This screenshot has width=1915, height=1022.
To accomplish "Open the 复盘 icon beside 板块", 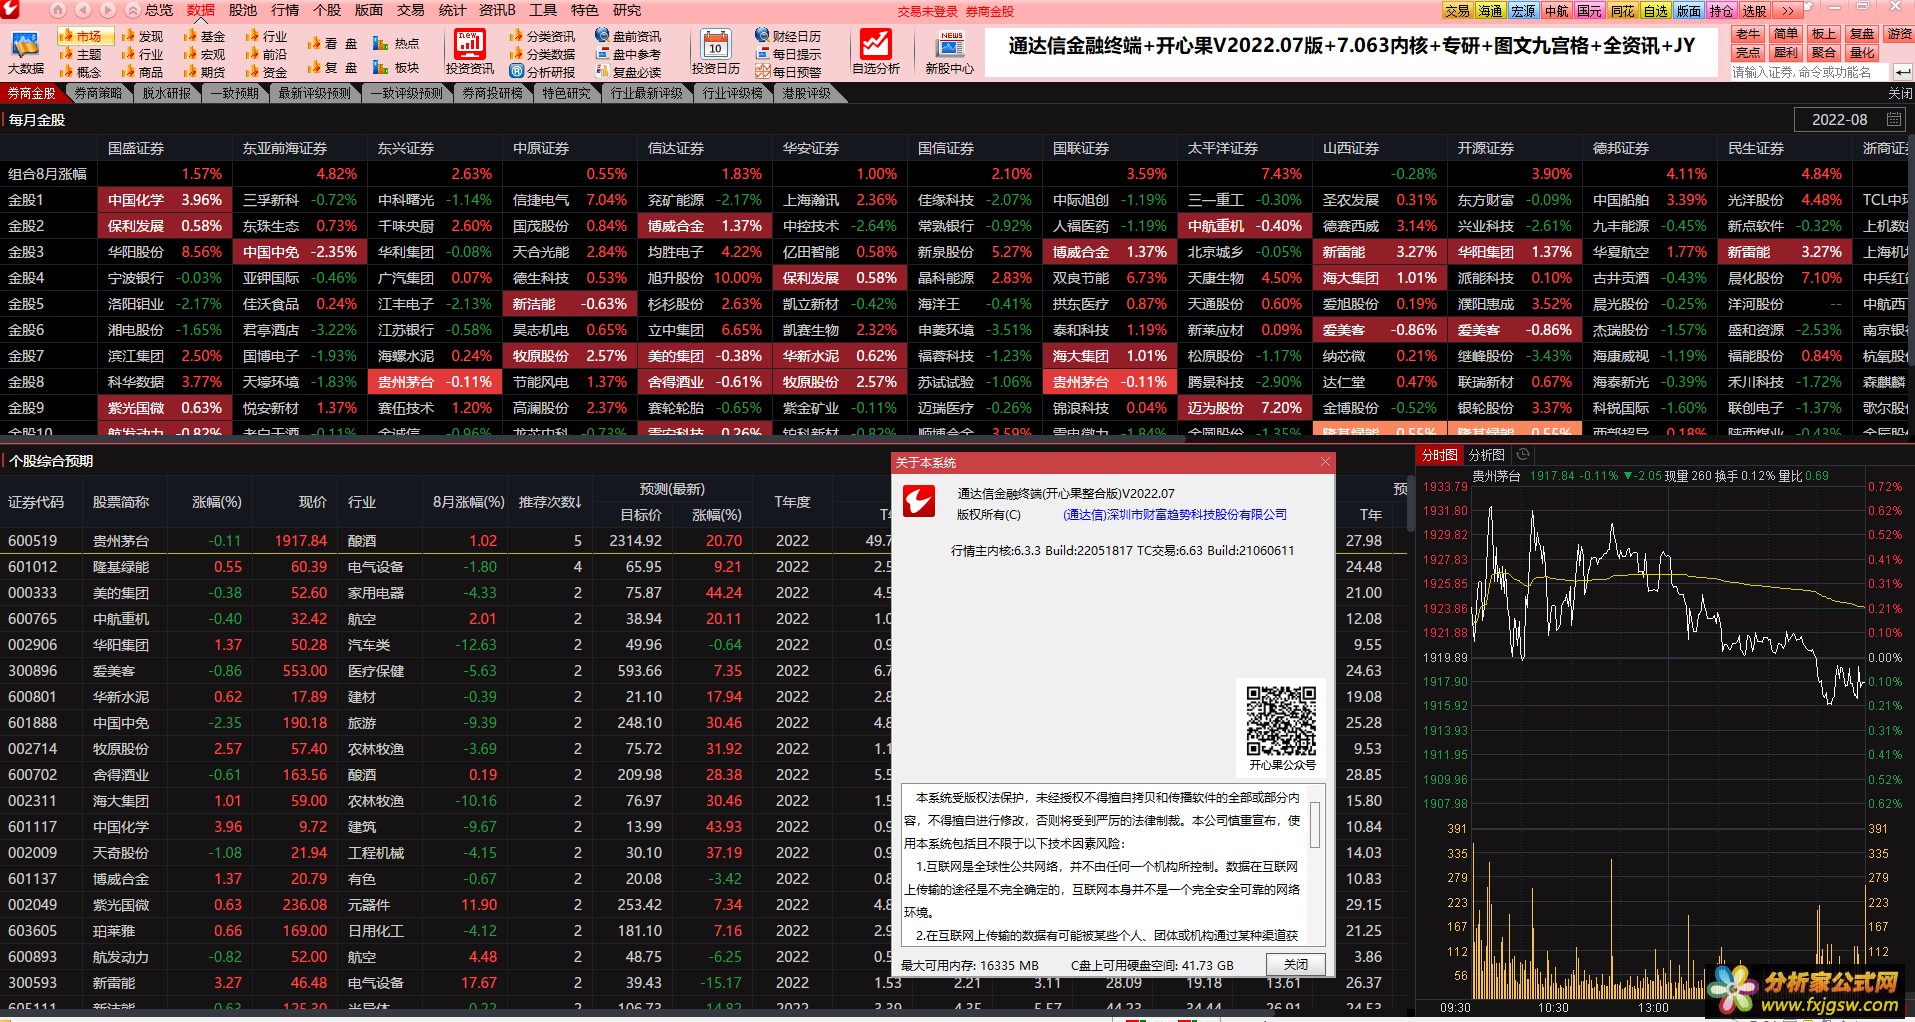I will pyautogui.click(x=332, y=68).
